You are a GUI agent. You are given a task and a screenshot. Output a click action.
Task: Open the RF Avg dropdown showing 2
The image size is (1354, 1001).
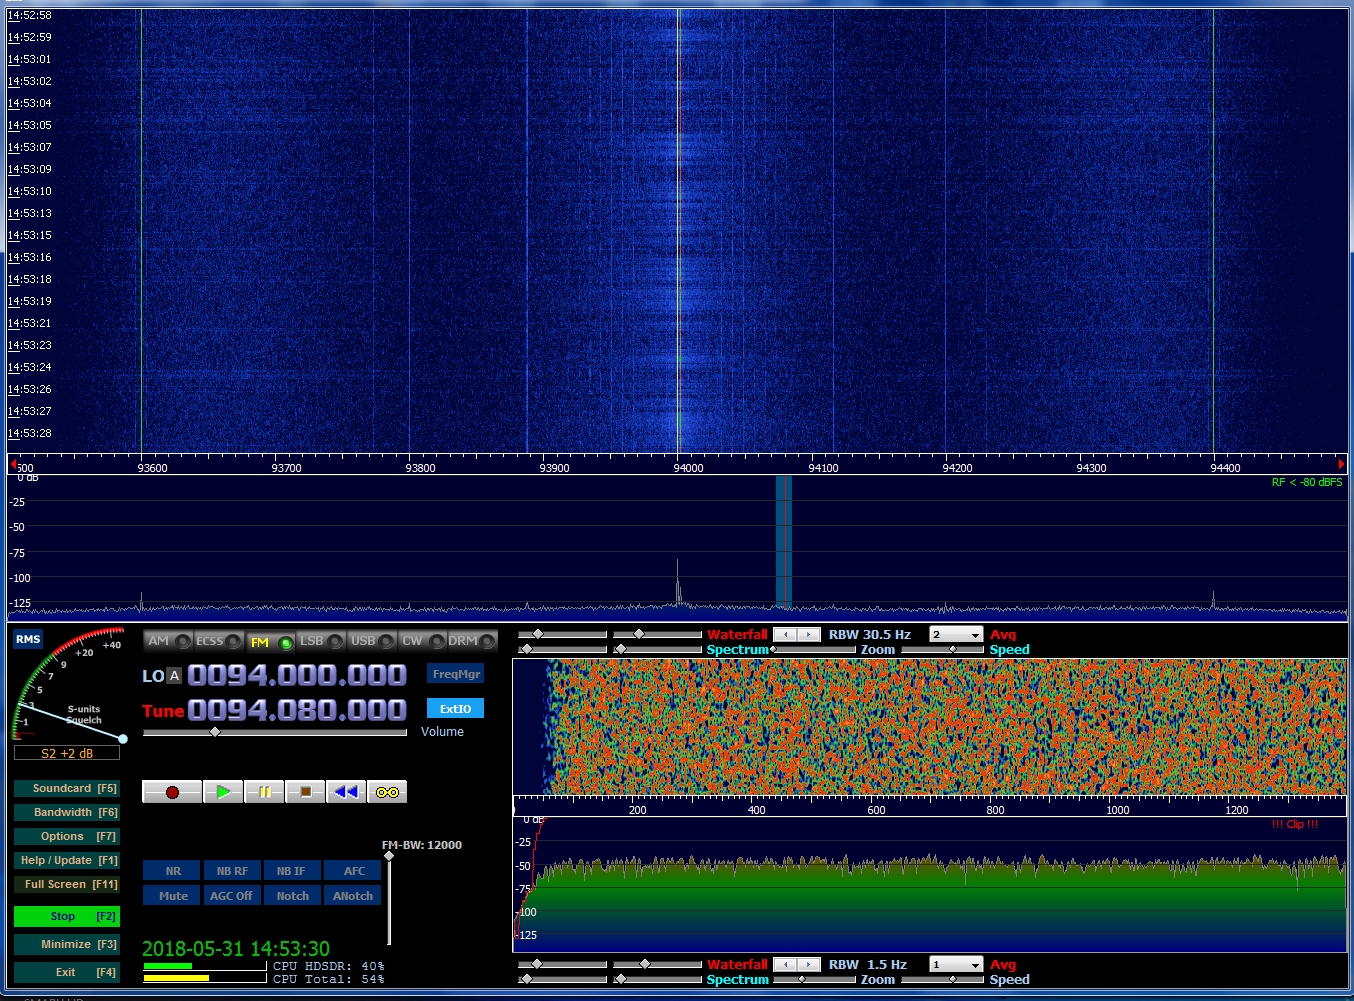click(x=956, y=635)
